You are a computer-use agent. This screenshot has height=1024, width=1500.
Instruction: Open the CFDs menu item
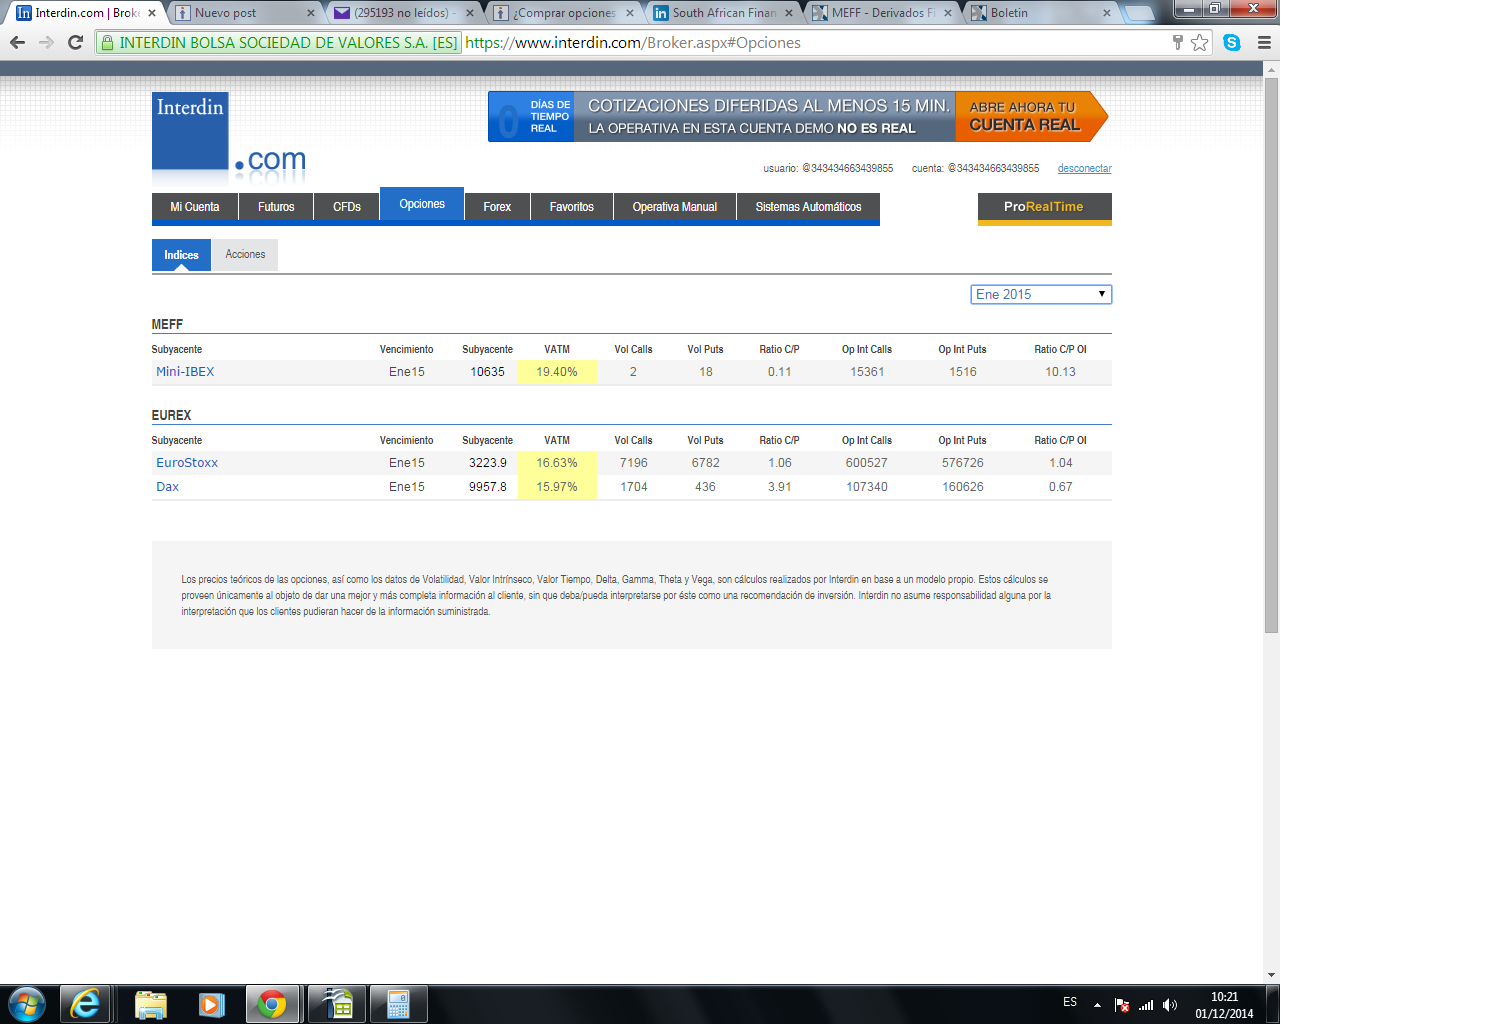pos(347,207)
